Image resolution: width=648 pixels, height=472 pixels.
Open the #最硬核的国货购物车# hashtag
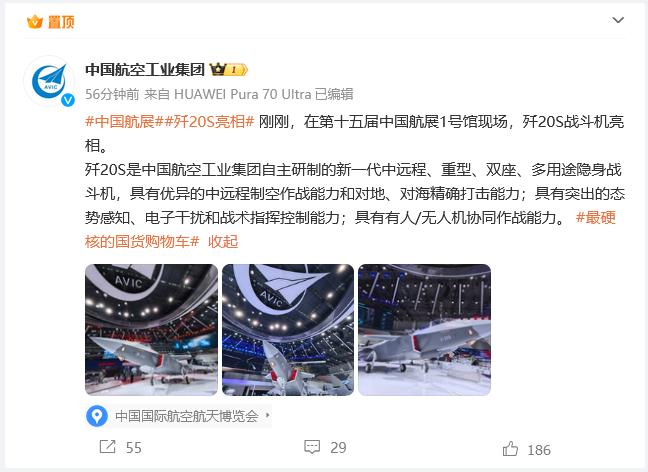(350, 229)
